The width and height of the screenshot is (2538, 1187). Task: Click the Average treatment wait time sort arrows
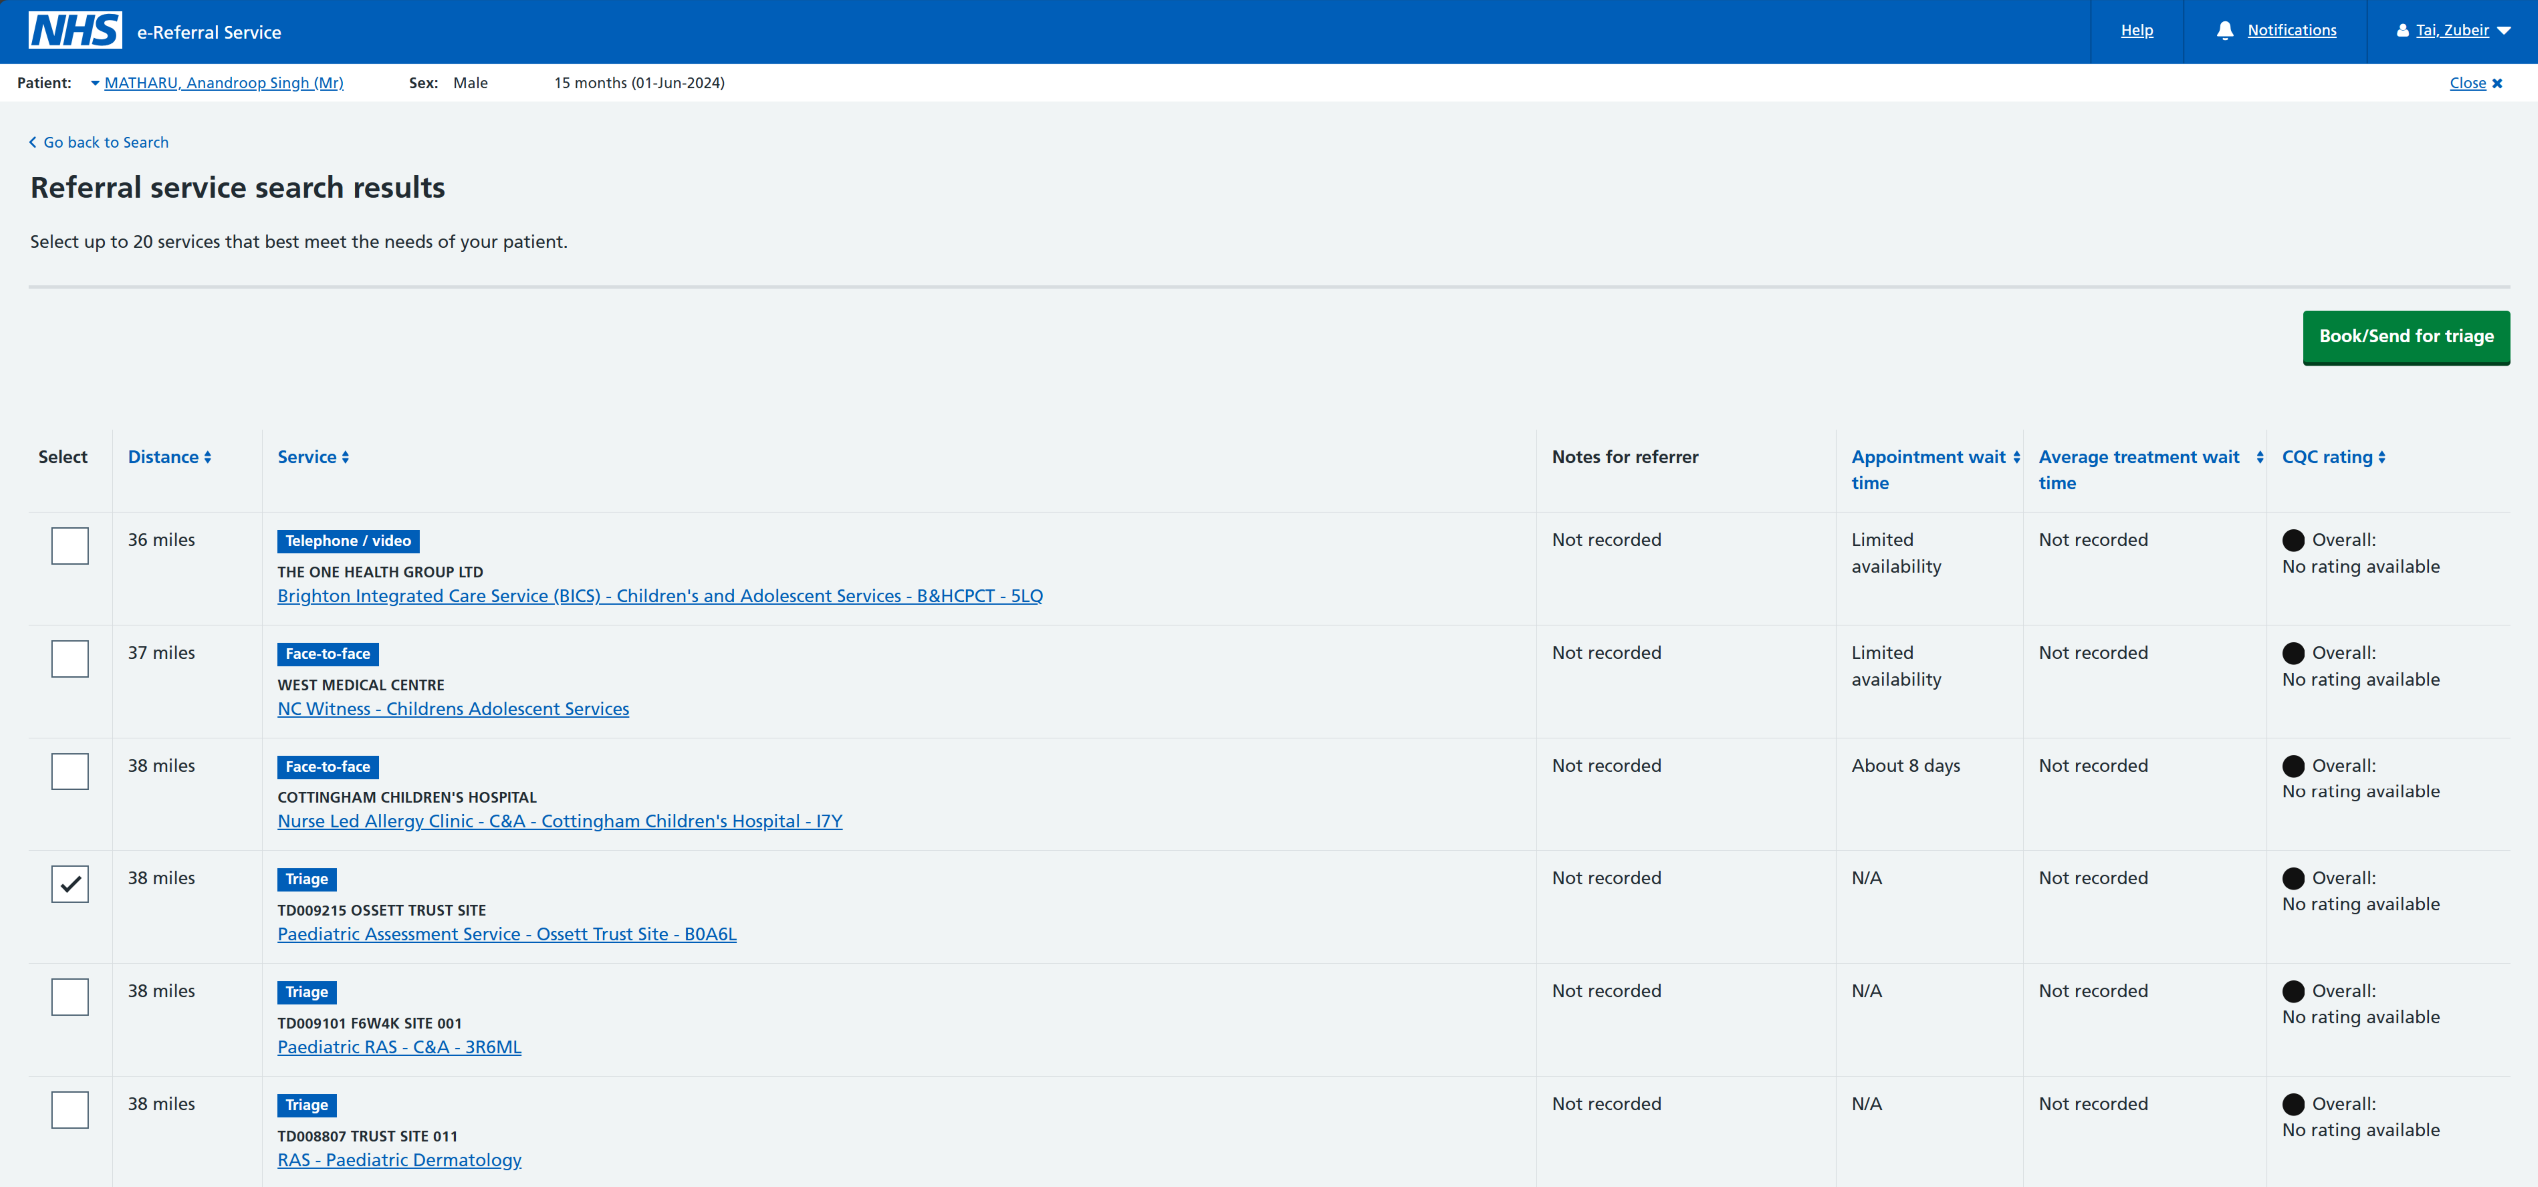[x=2260, y=457]
